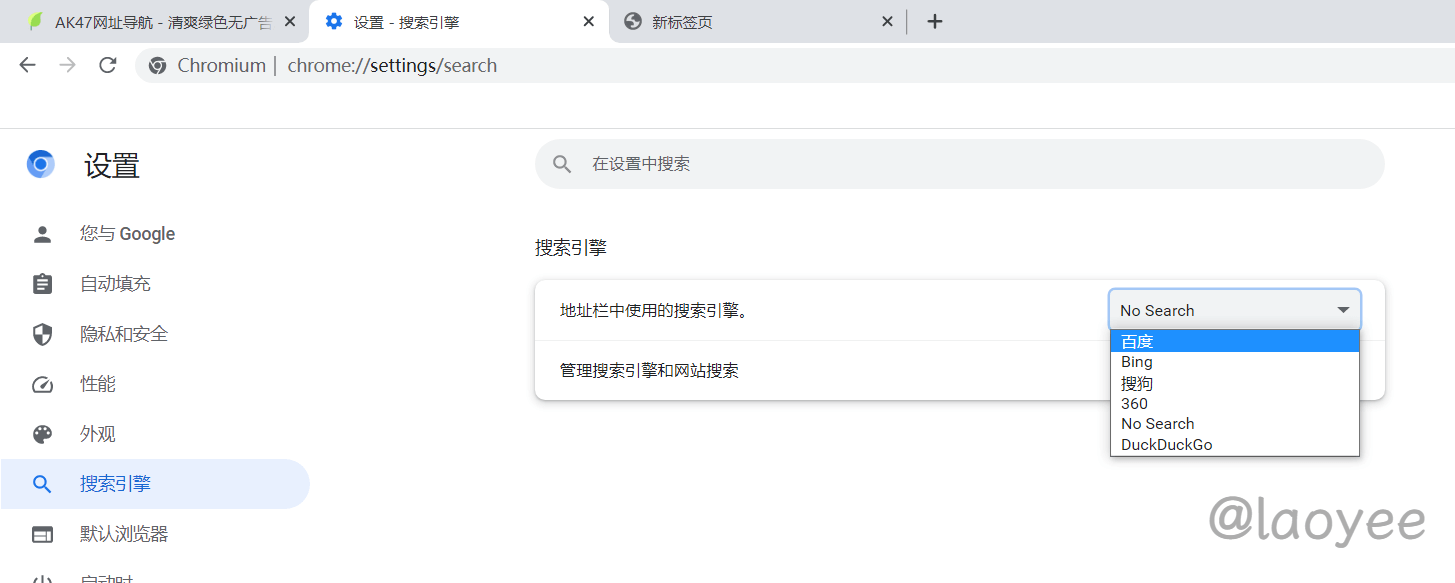Open 隐私和安全 settings section

pyautogui.click(x=123, y=334)
